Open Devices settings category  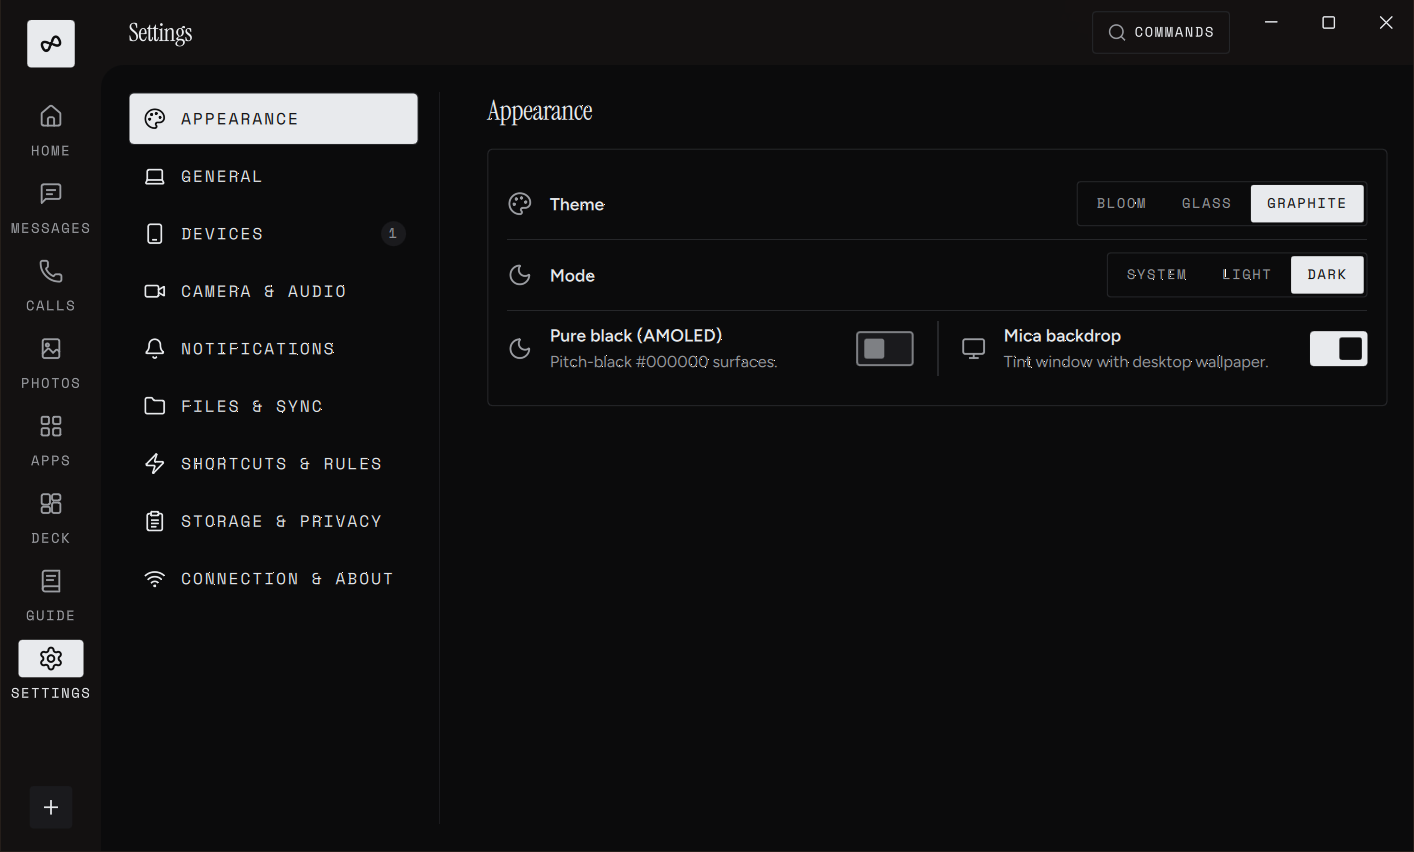pyautogui.click(x=273, y=234)
